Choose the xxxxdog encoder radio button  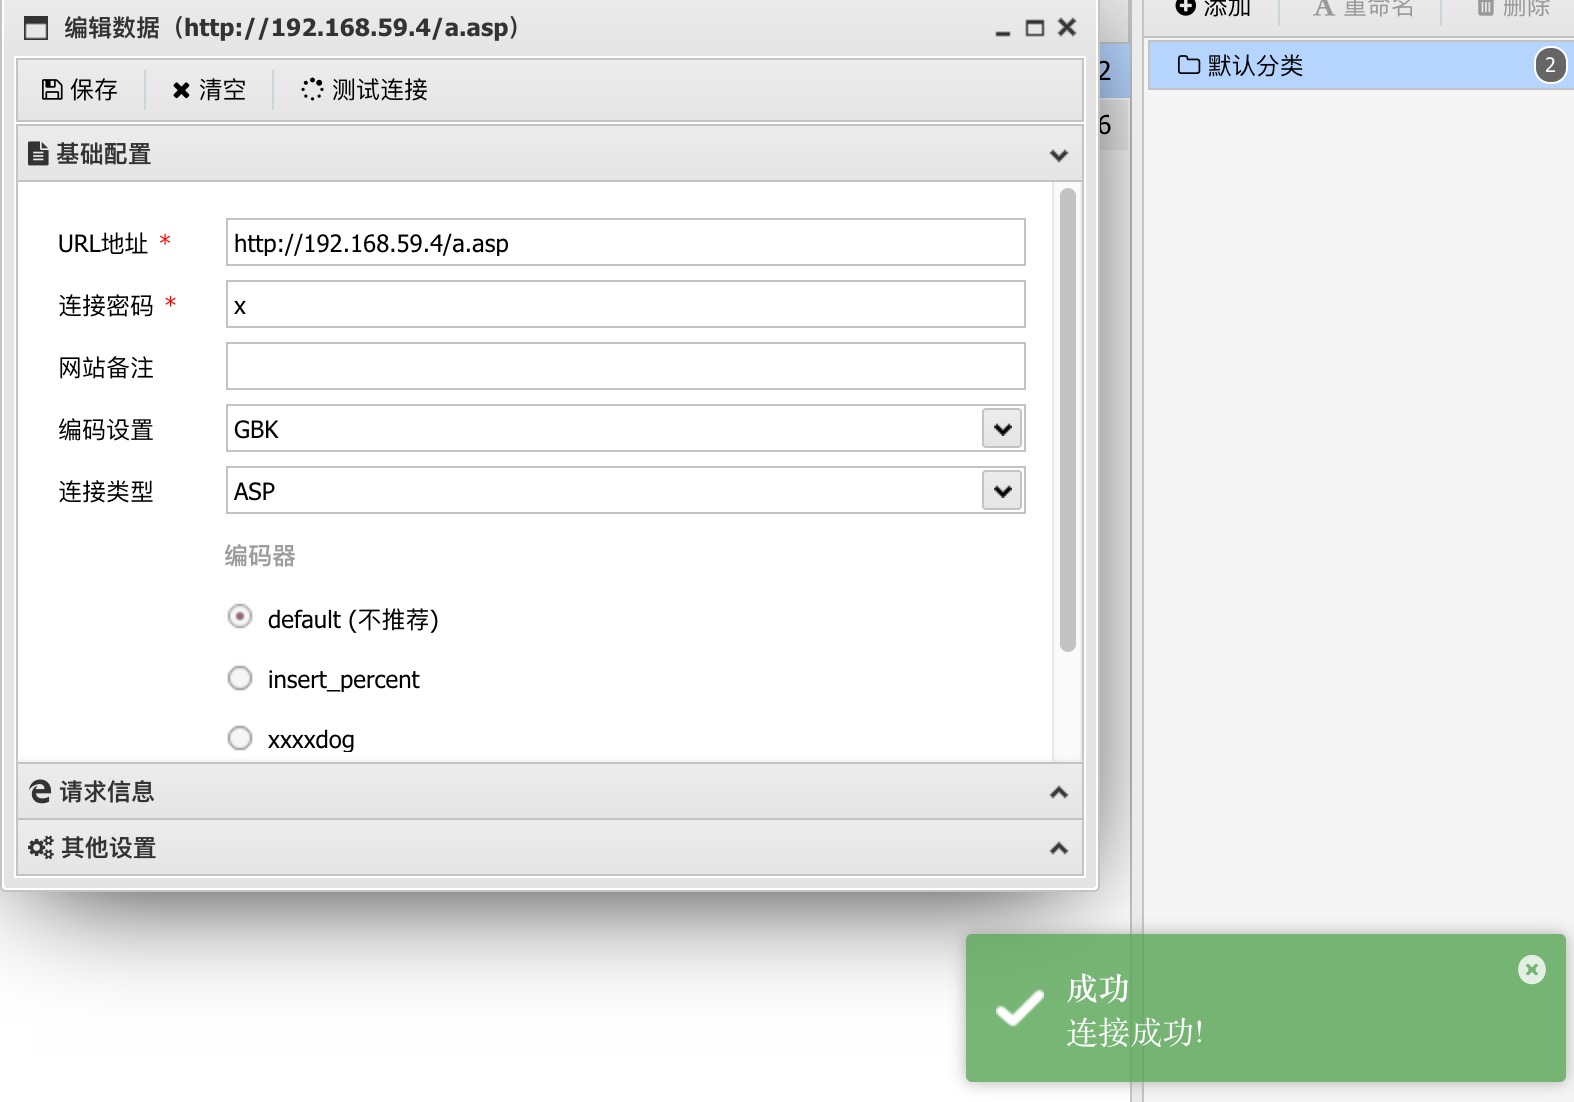point(240,739)
